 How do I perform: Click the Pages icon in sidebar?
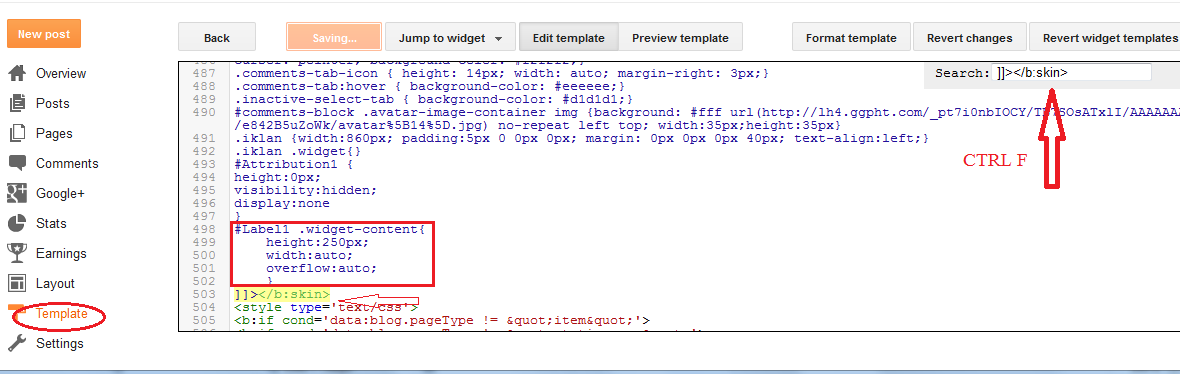(17, 133)
